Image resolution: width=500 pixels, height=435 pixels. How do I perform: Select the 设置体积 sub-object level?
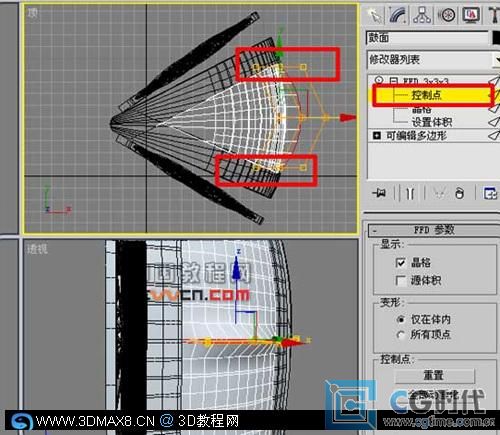pyautogui.click(x=432, y=122)
